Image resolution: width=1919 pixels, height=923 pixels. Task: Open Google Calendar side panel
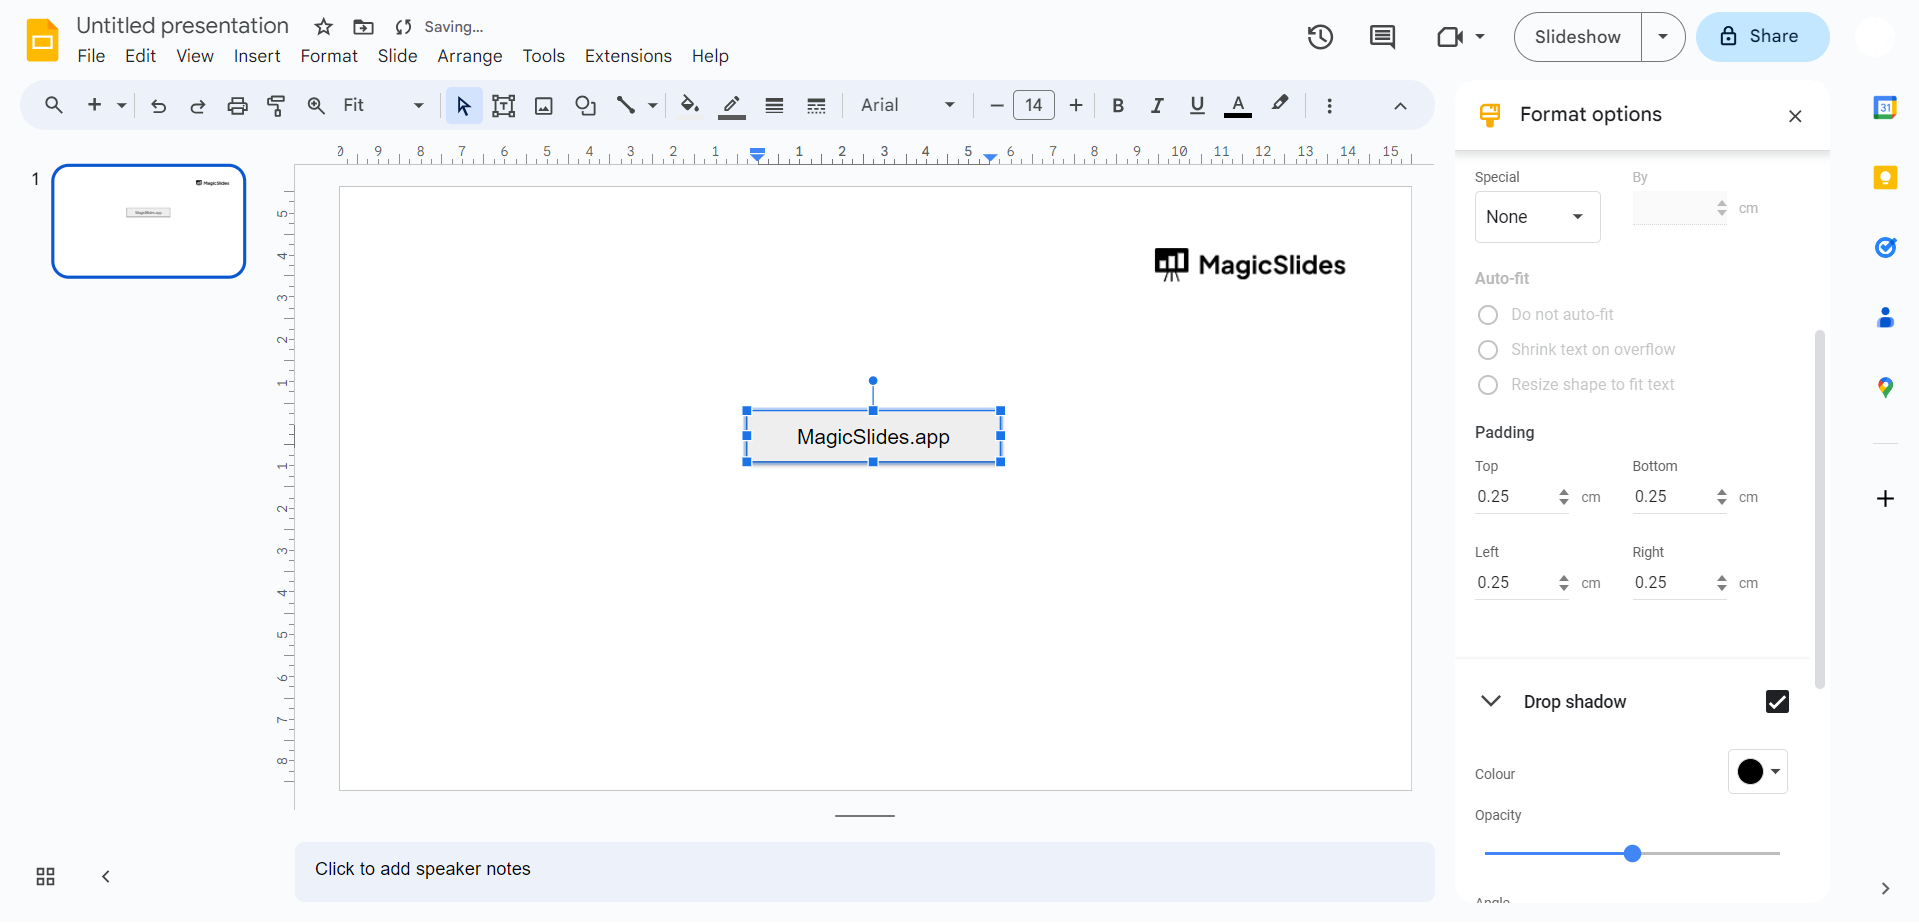point(1885,107)
